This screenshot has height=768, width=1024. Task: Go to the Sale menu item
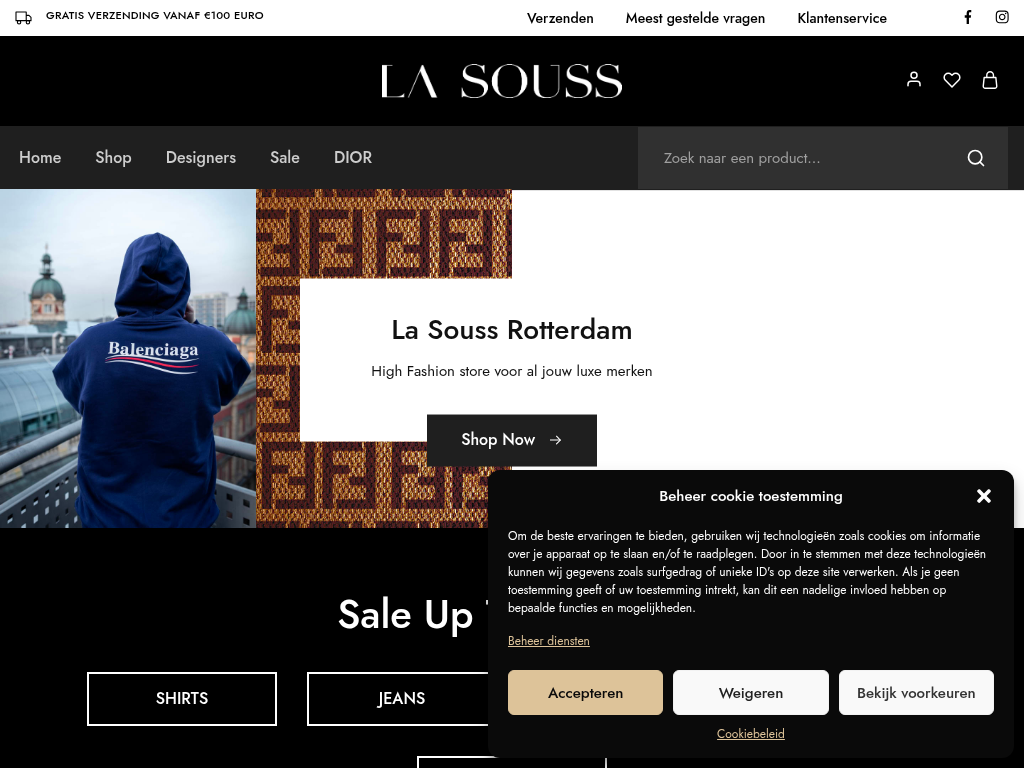pos(285,157)
